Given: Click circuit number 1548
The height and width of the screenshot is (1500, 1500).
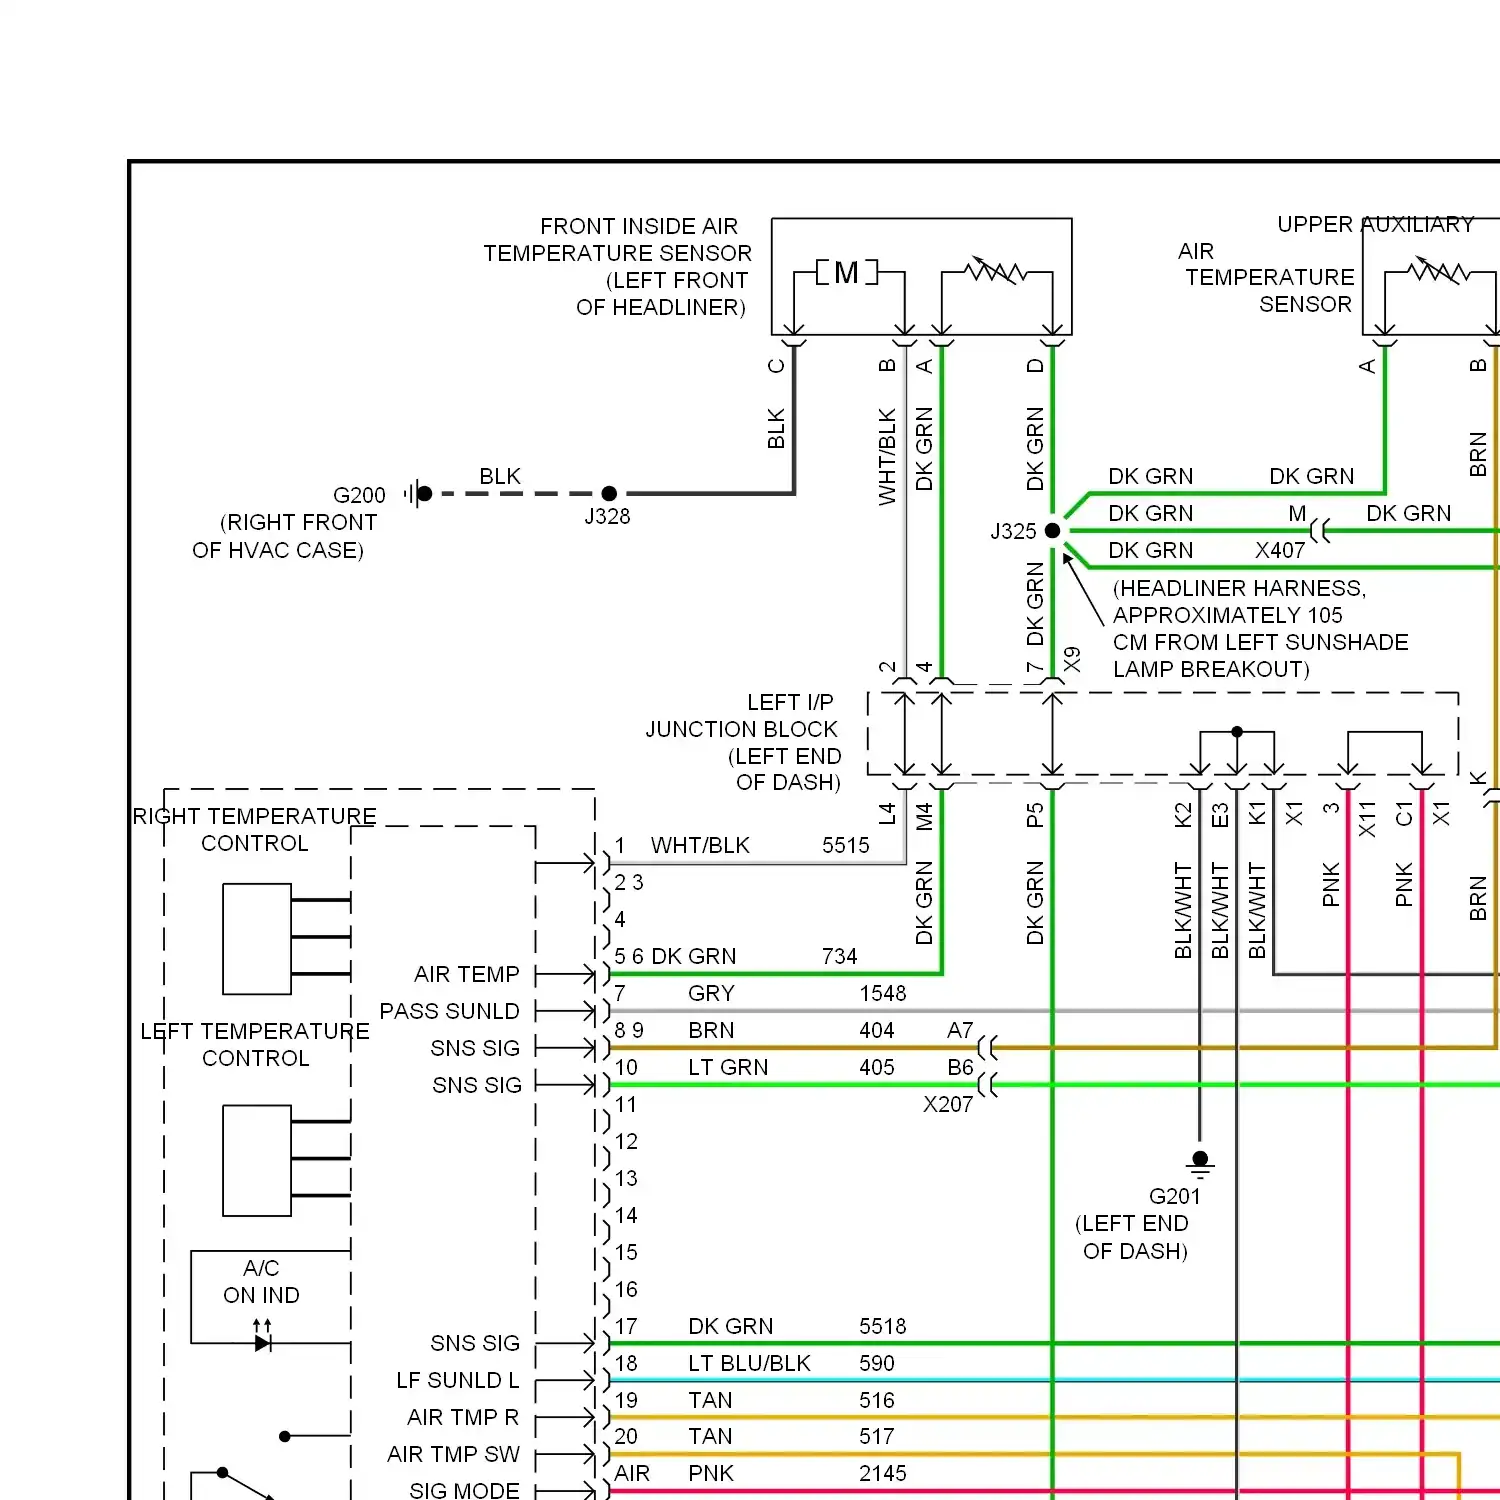Looking at the screenshot, I should pos(883,993).
